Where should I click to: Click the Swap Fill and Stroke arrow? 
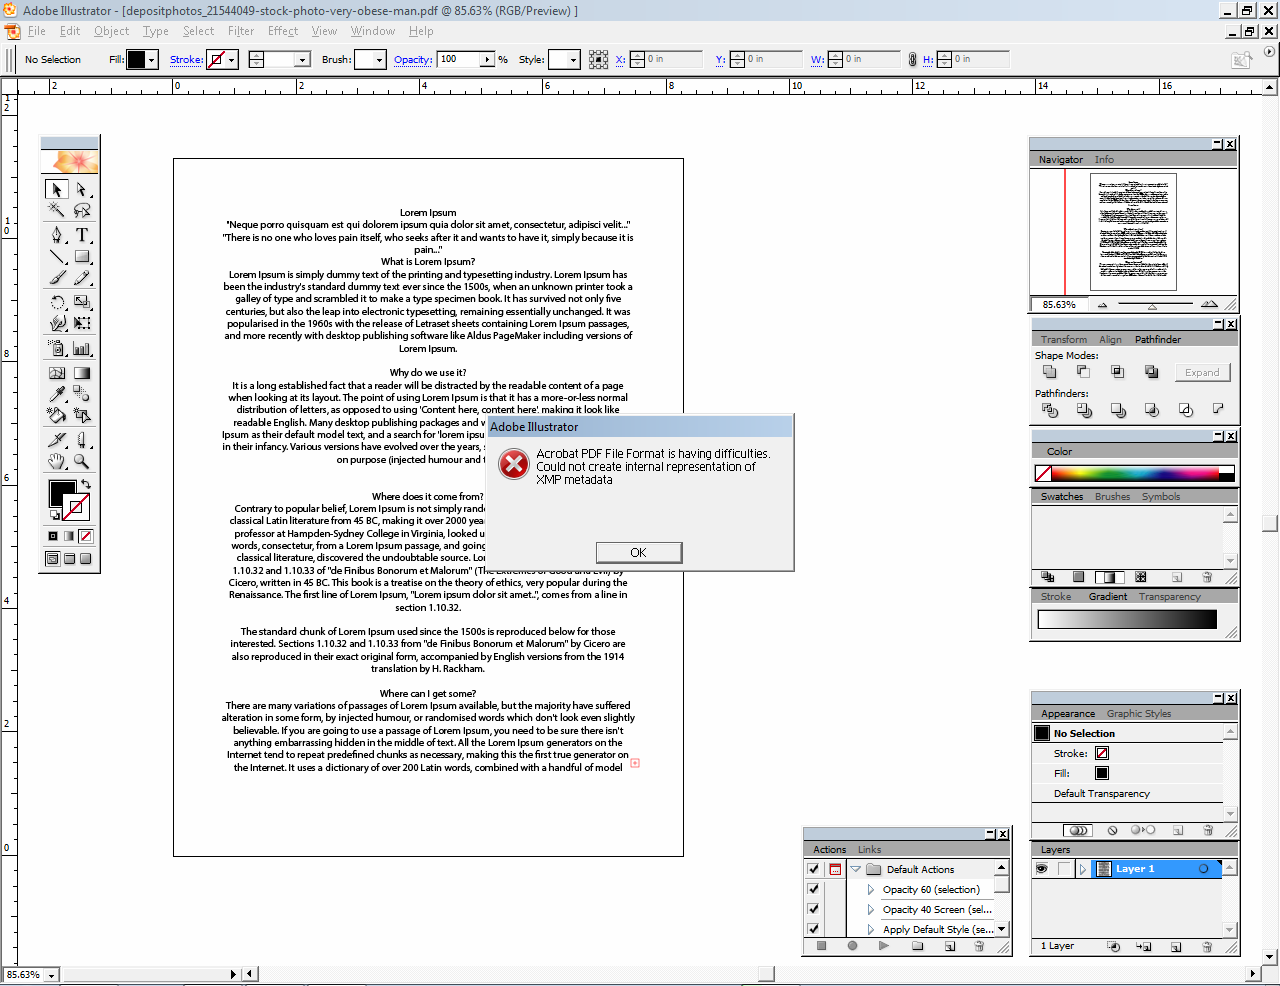pyautogui.click(x=86, y=485)
